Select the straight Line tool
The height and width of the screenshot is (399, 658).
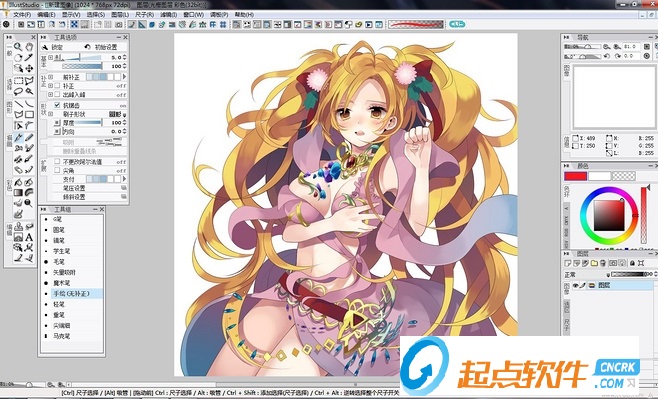(18, 104)
